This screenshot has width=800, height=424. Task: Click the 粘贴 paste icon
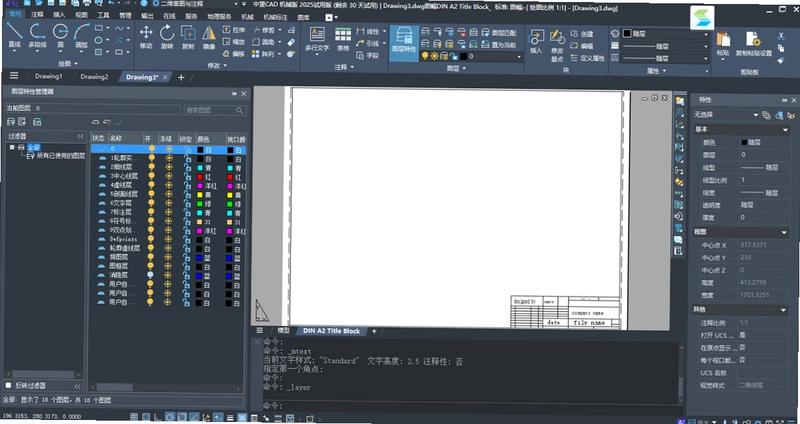point(722,43)
